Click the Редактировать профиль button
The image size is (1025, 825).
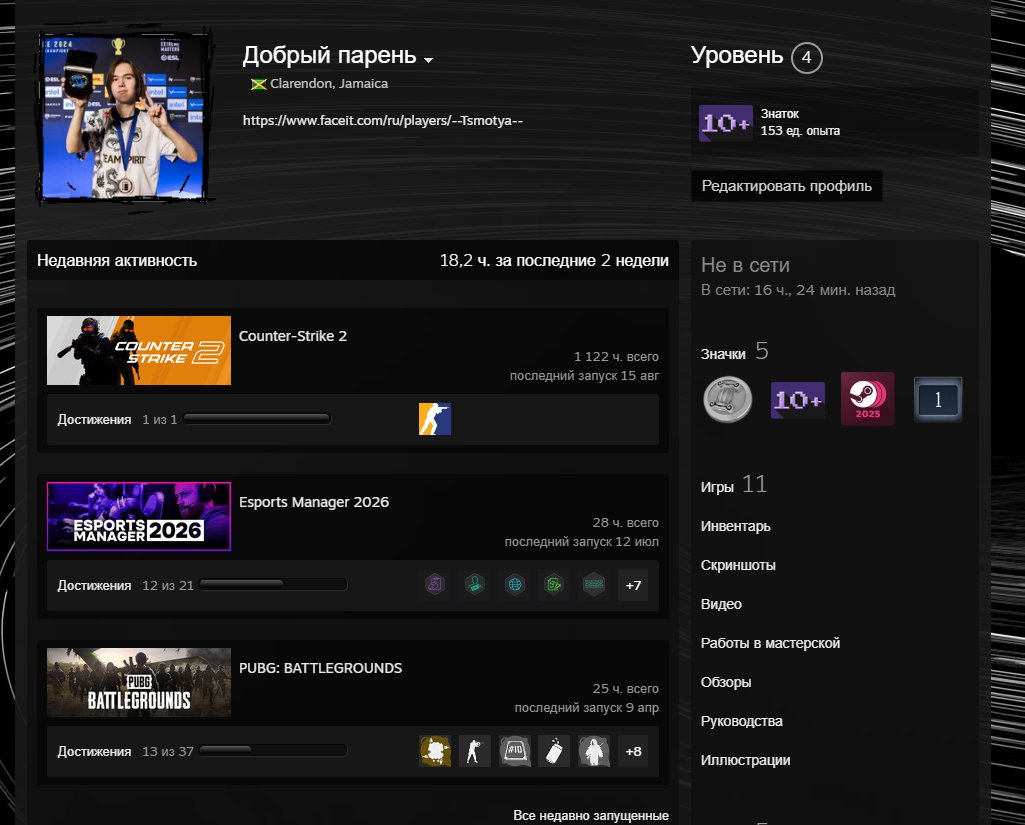click(786, 186)
